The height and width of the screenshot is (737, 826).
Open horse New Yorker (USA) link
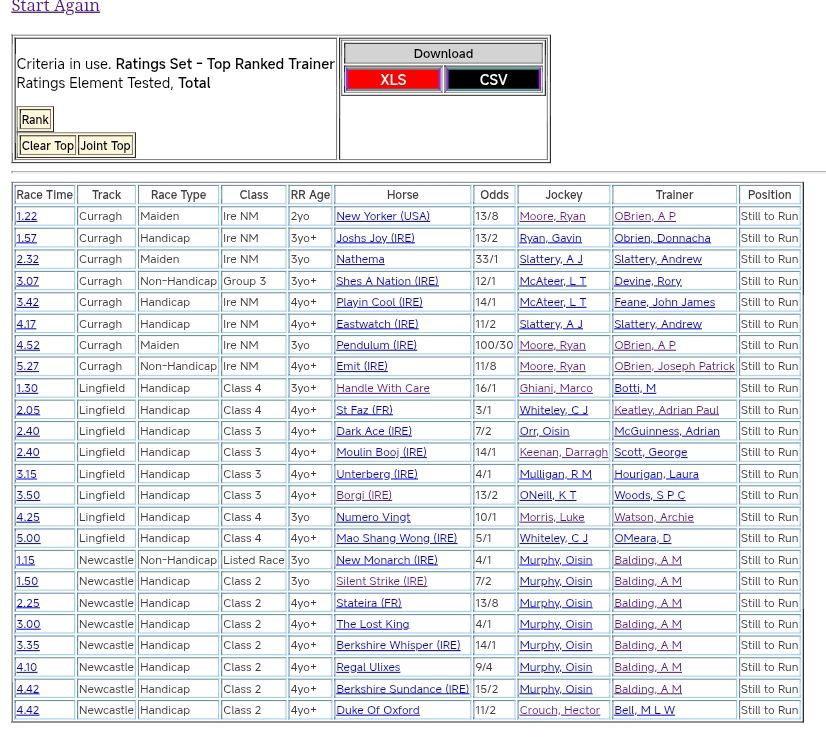click(383, 216)
